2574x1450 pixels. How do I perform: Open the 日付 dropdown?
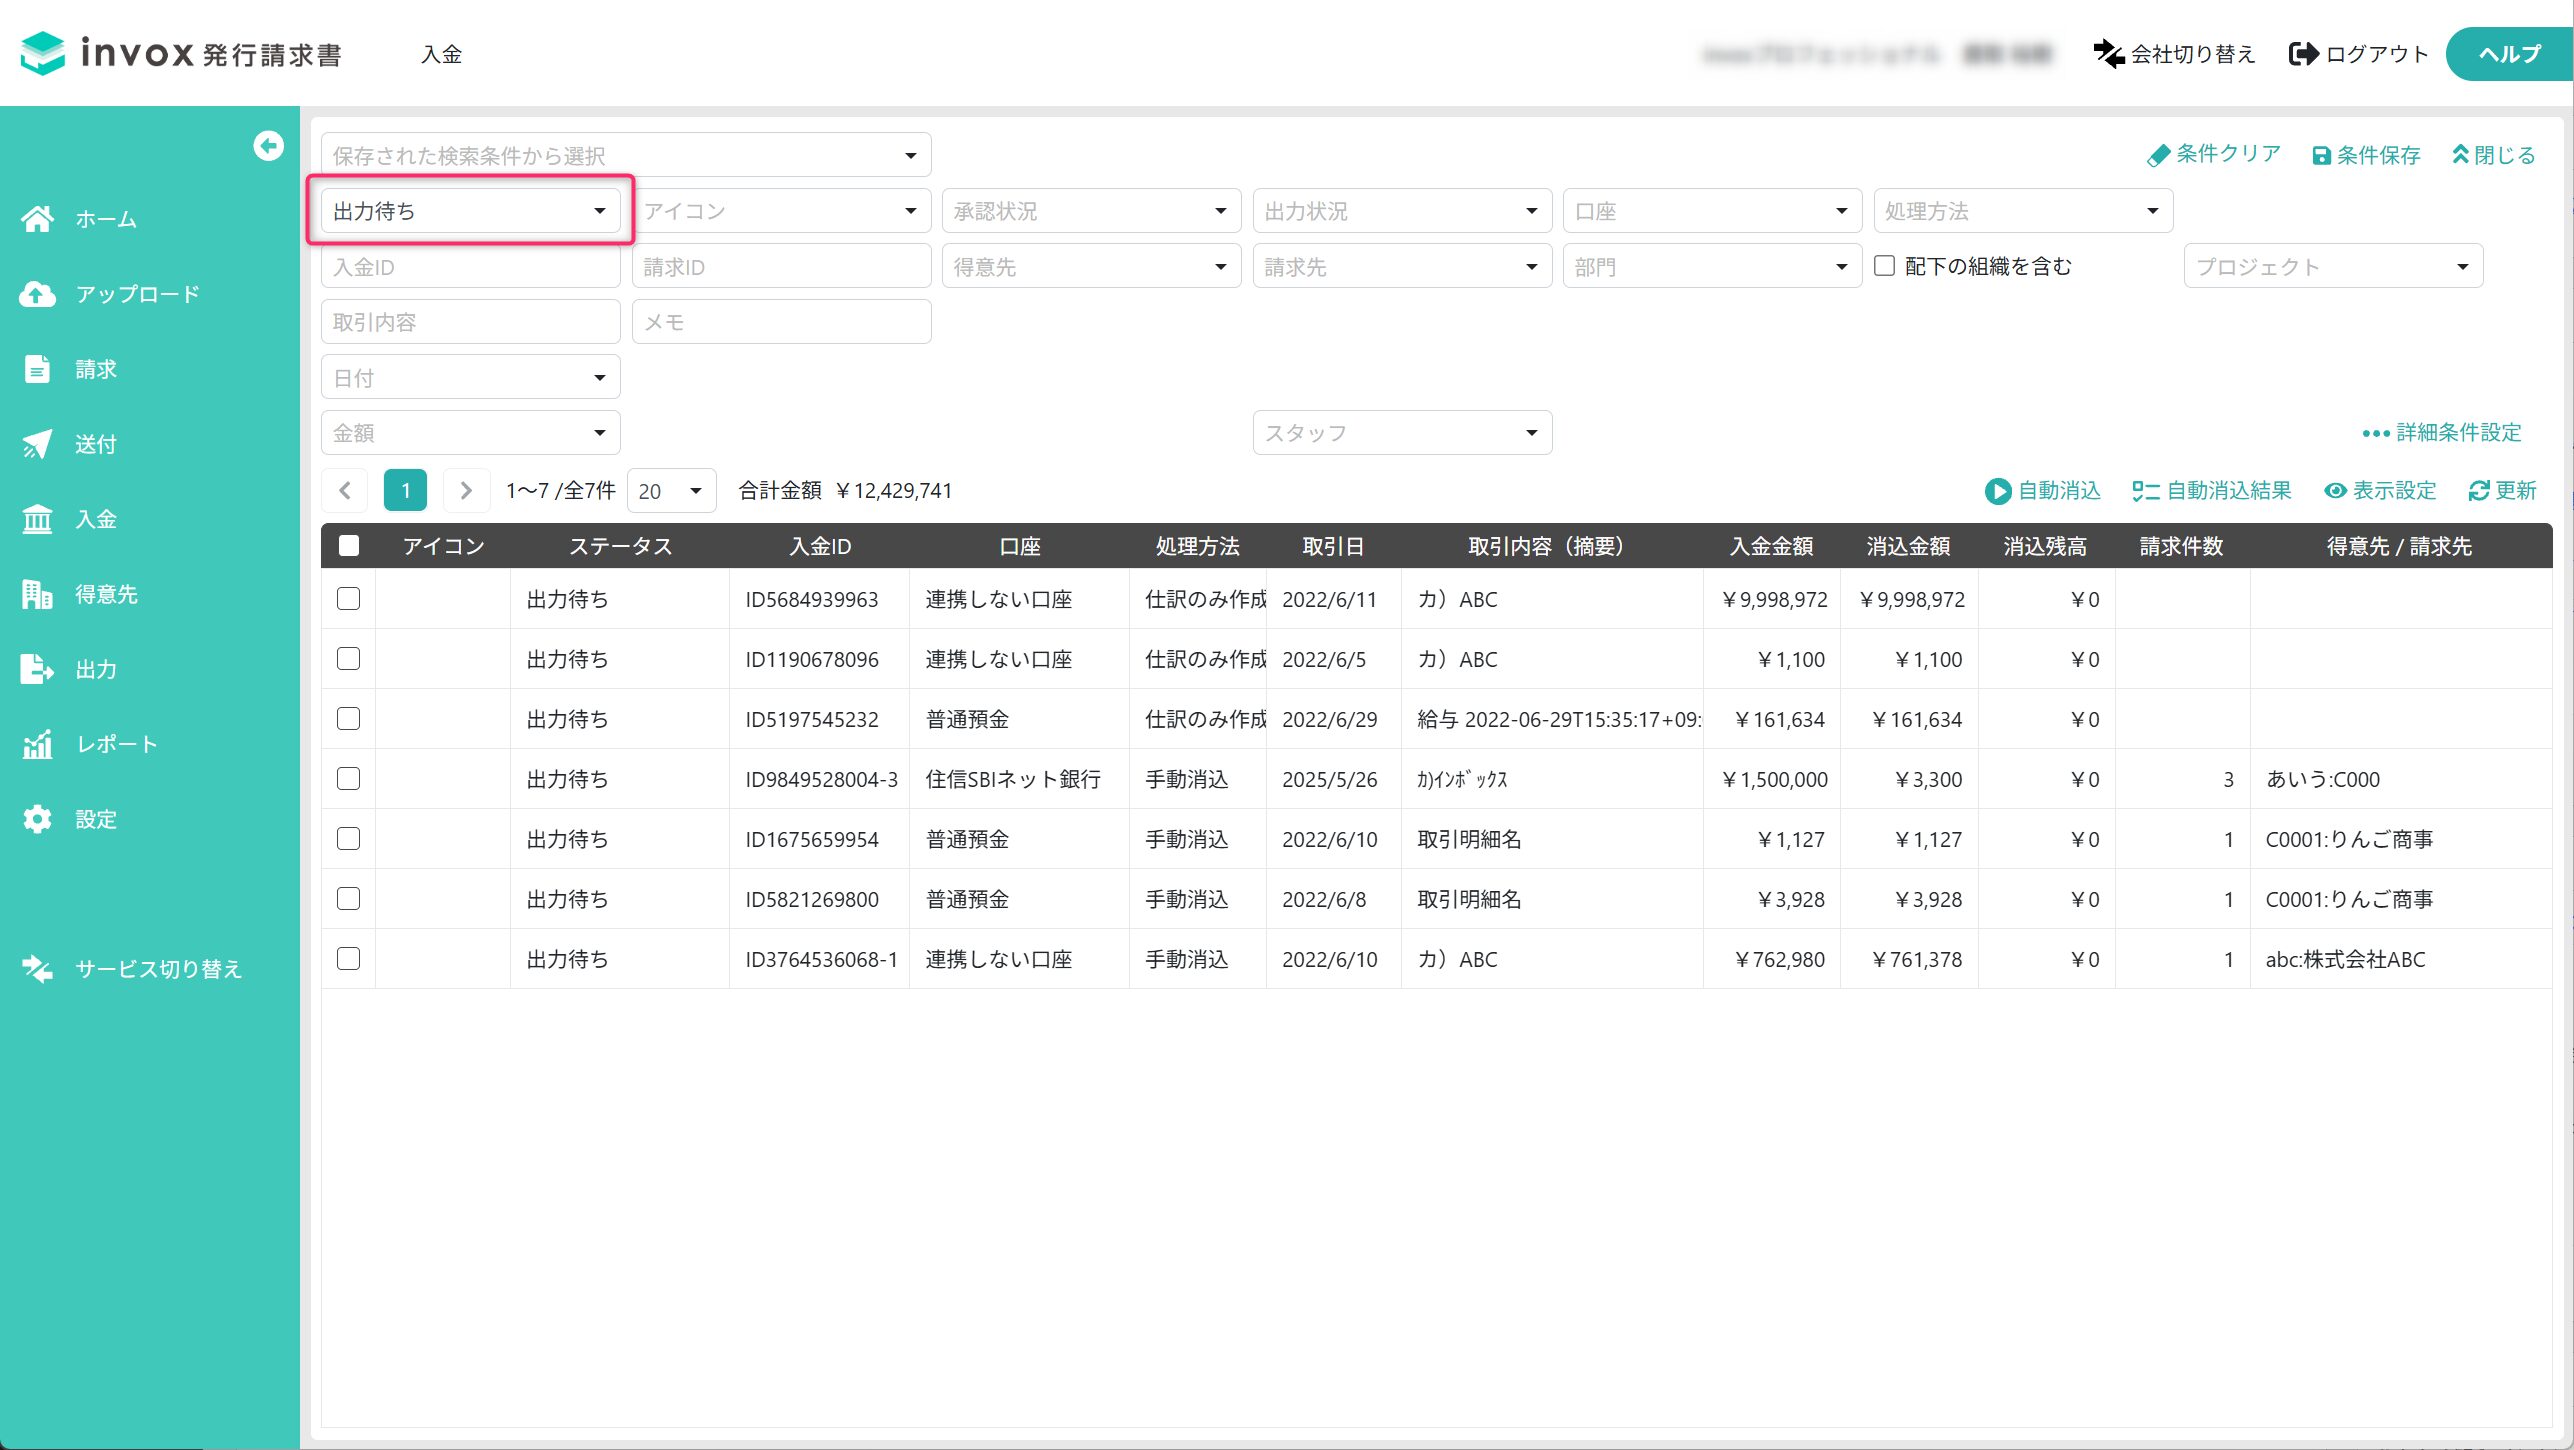[x=471, y=378]
